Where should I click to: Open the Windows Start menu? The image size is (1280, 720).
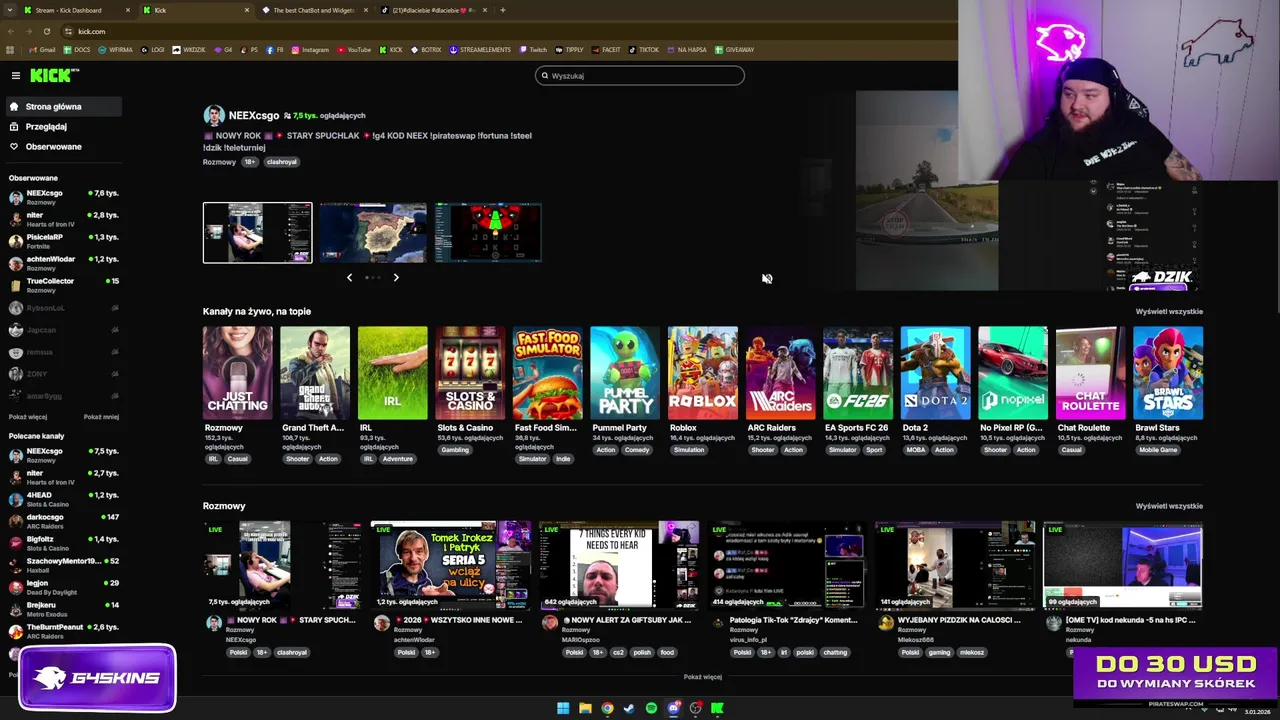click(x=563, y=708)
